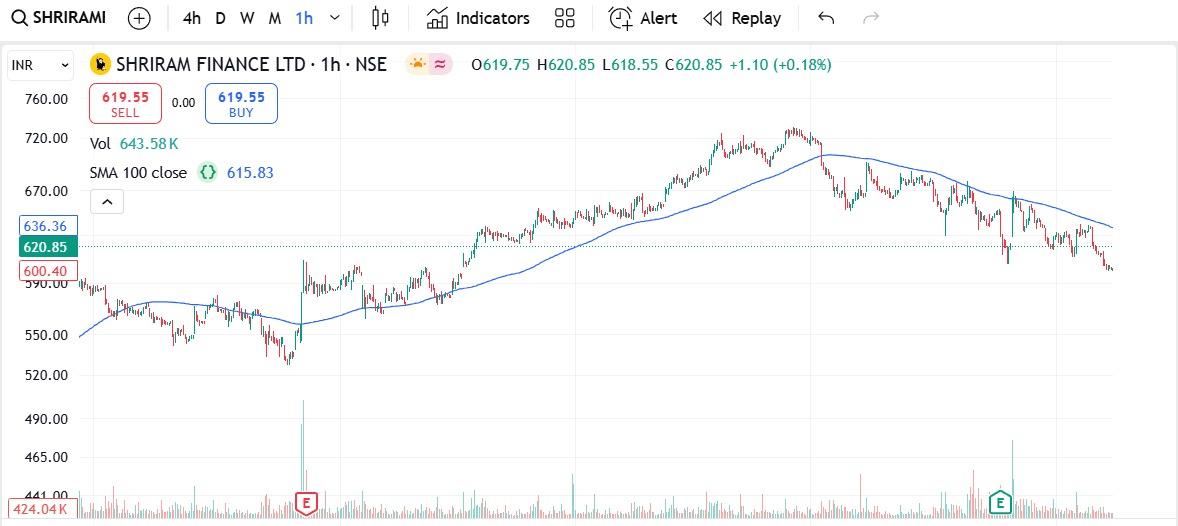Open the green earnings E marker

click(1000, 502)
